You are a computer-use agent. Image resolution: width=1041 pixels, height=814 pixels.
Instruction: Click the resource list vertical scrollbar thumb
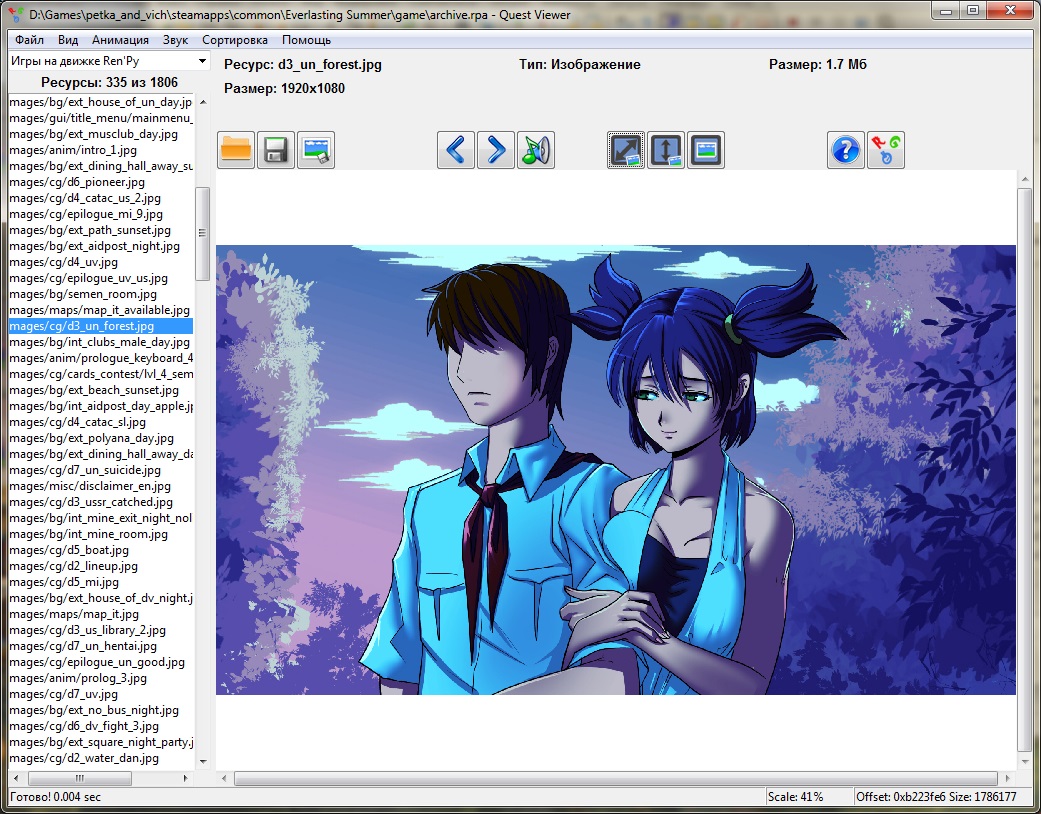202,233
